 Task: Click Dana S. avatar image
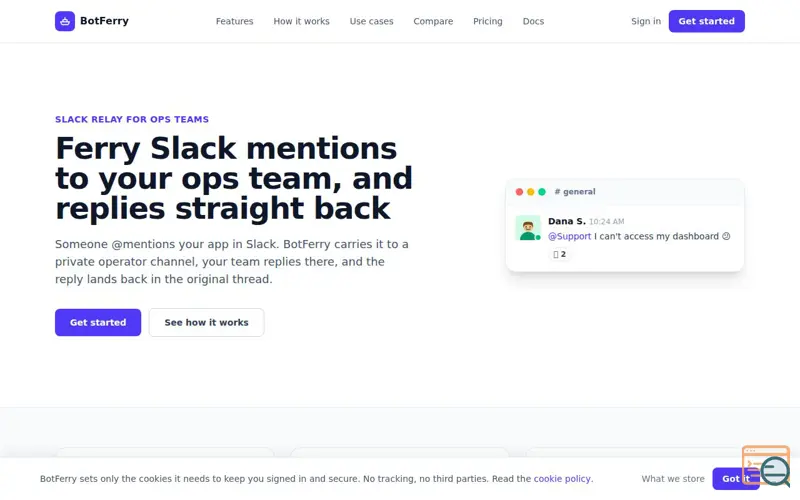[x=528, y=228]
